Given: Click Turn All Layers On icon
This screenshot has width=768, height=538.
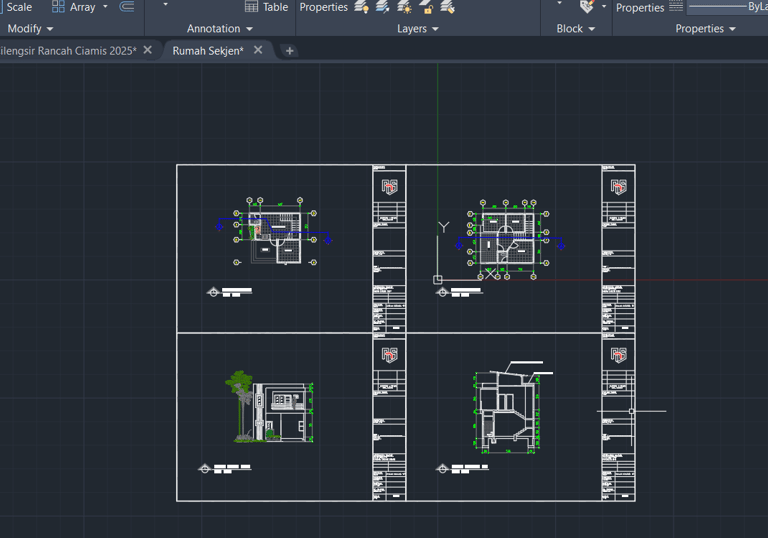Looking at the screenshot, I should pyautogui.click(x=361, y=7).
